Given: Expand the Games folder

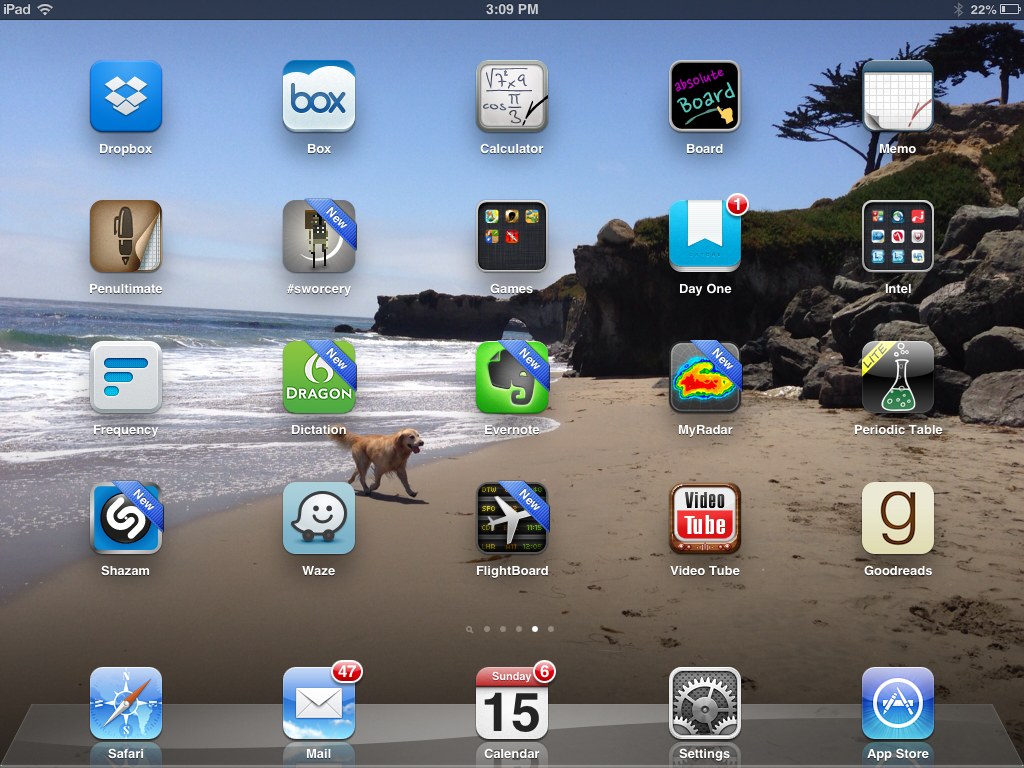Looking at the screenshot, I should (511, 237).
